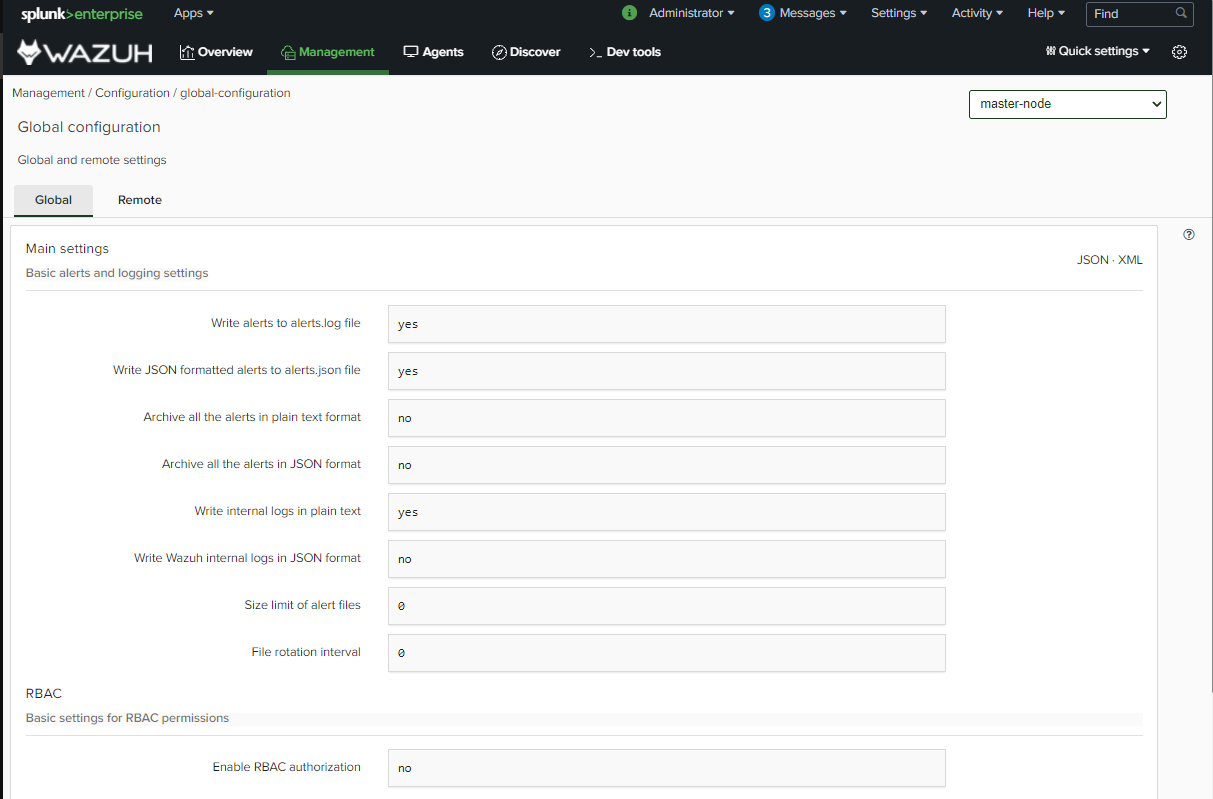Open the Dev tools console
The height and width of the screenshot is (799, 1213).
(x=624, y=52)
